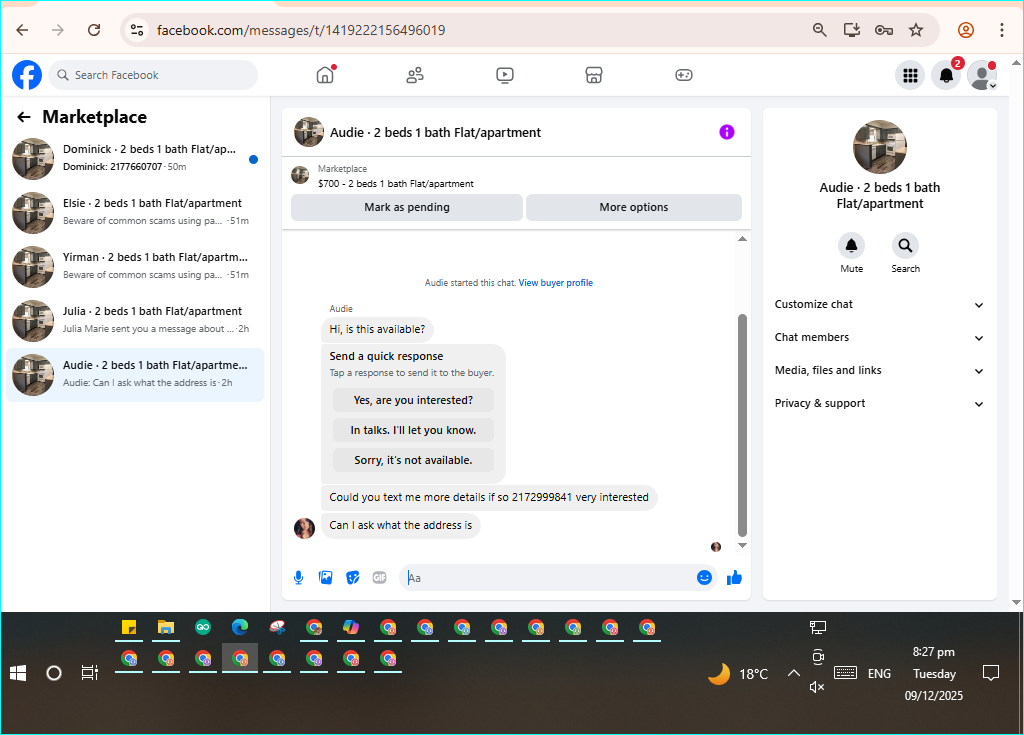The width and height of the screenshot is (1024, 735).
Task: Expand the Privacy & support section
Action: 879,404
